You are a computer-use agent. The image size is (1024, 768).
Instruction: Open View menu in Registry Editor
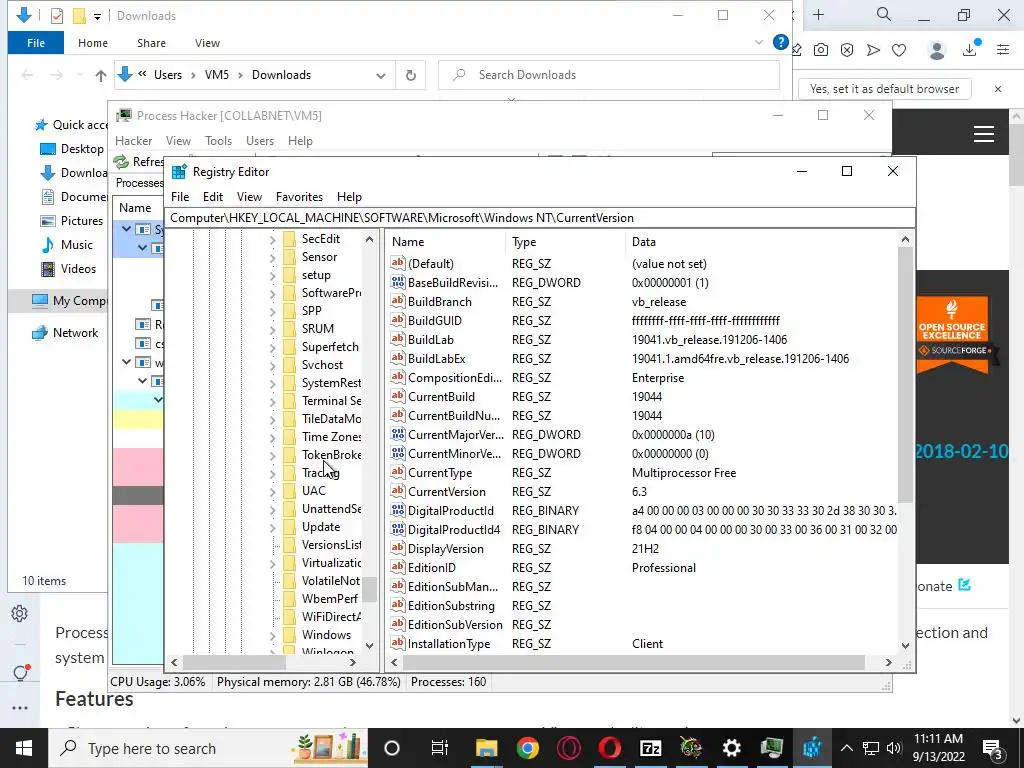[249, 197]
